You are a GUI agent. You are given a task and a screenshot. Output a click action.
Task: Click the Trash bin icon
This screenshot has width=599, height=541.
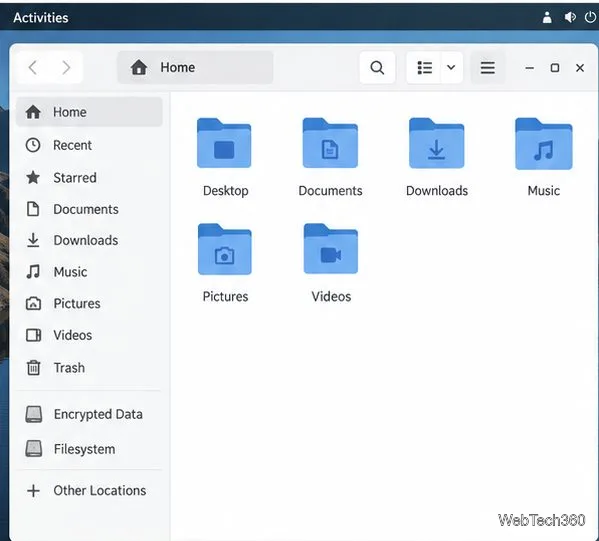click(x=33, y=368)
